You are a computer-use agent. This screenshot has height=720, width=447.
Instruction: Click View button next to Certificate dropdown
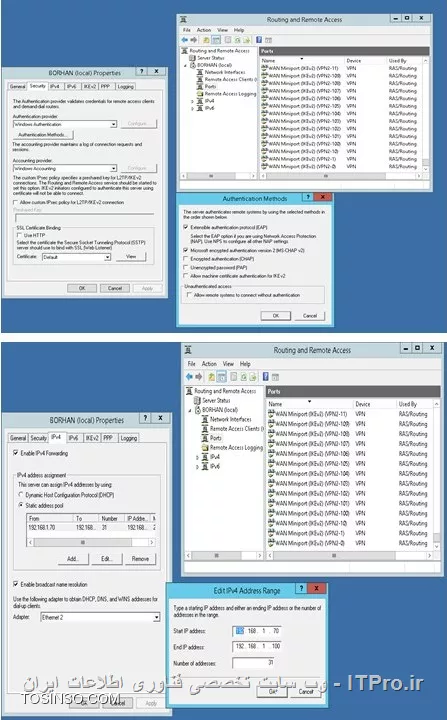131,257
